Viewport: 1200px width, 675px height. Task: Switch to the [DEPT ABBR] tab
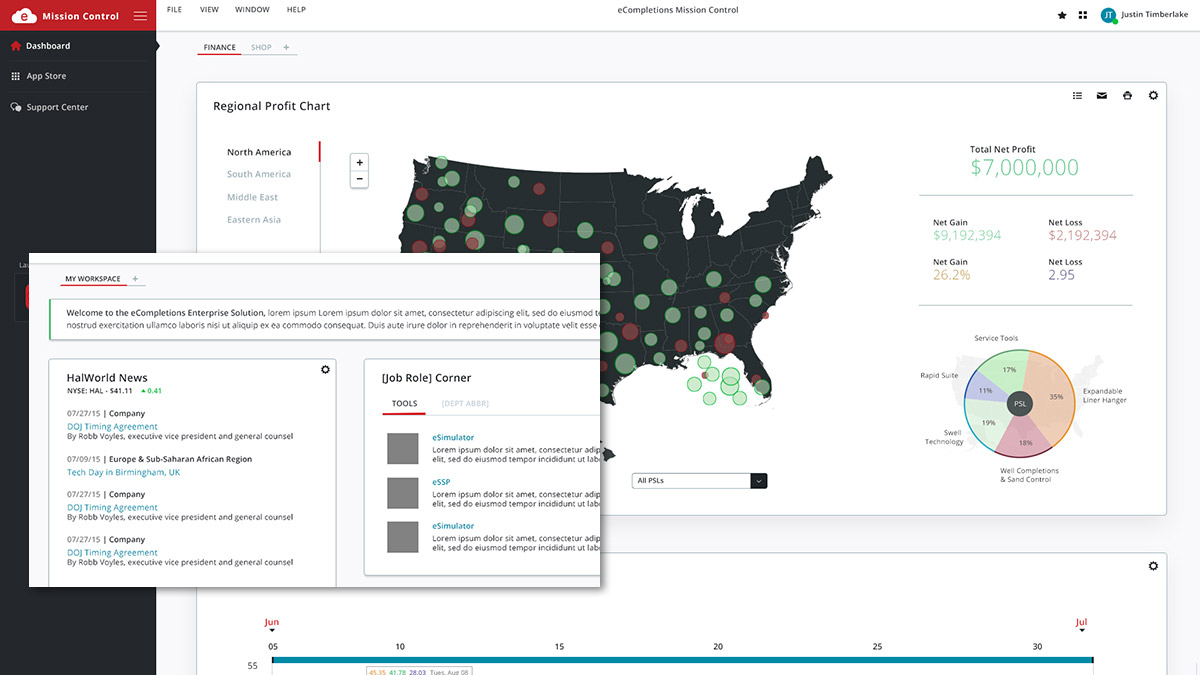[465, 404]
